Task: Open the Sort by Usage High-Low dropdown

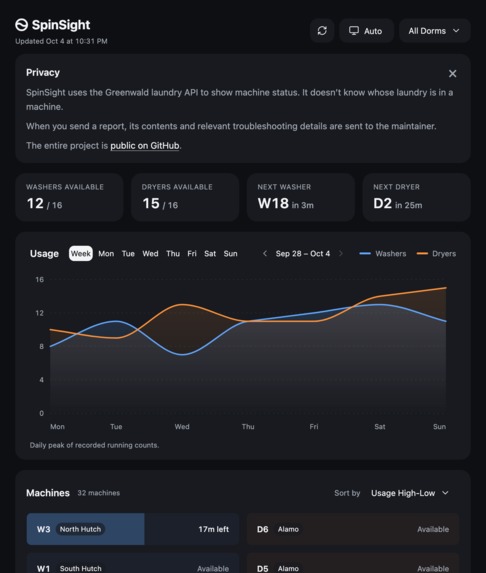Action: tap(410, 493)
